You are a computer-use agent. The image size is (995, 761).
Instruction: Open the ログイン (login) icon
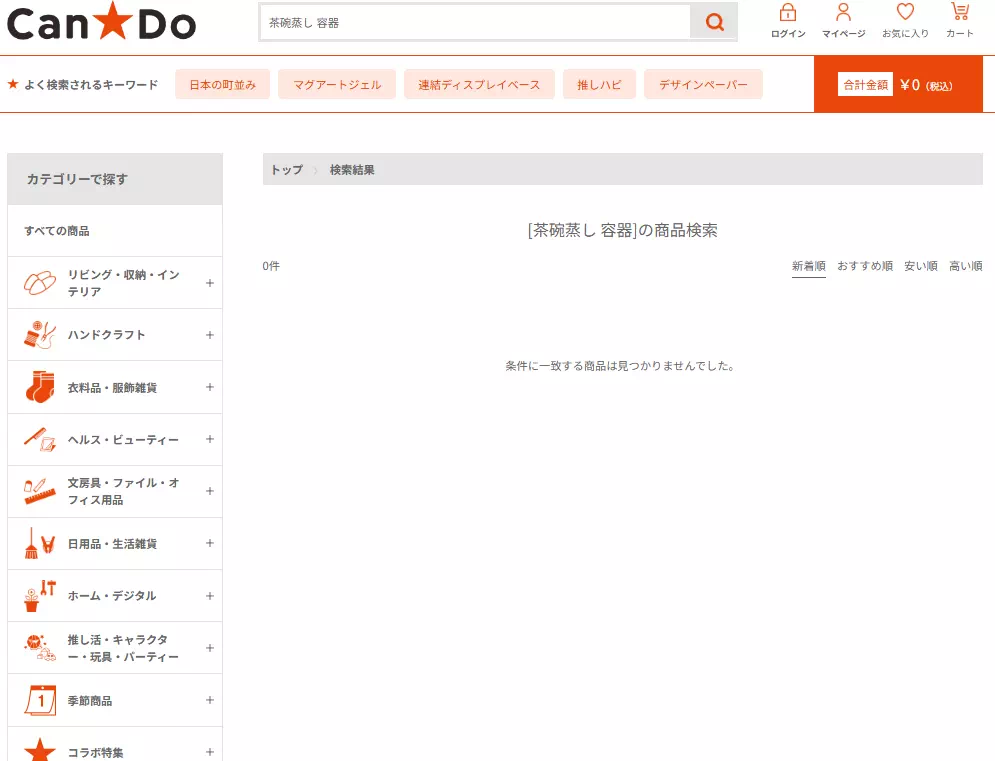coord(787,14)
